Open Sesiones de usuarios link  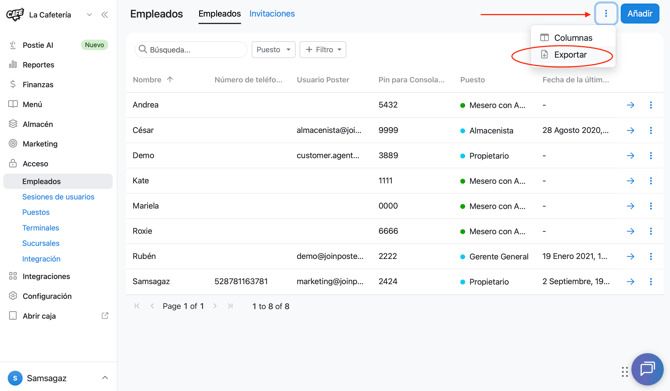[x=58, y=197]
